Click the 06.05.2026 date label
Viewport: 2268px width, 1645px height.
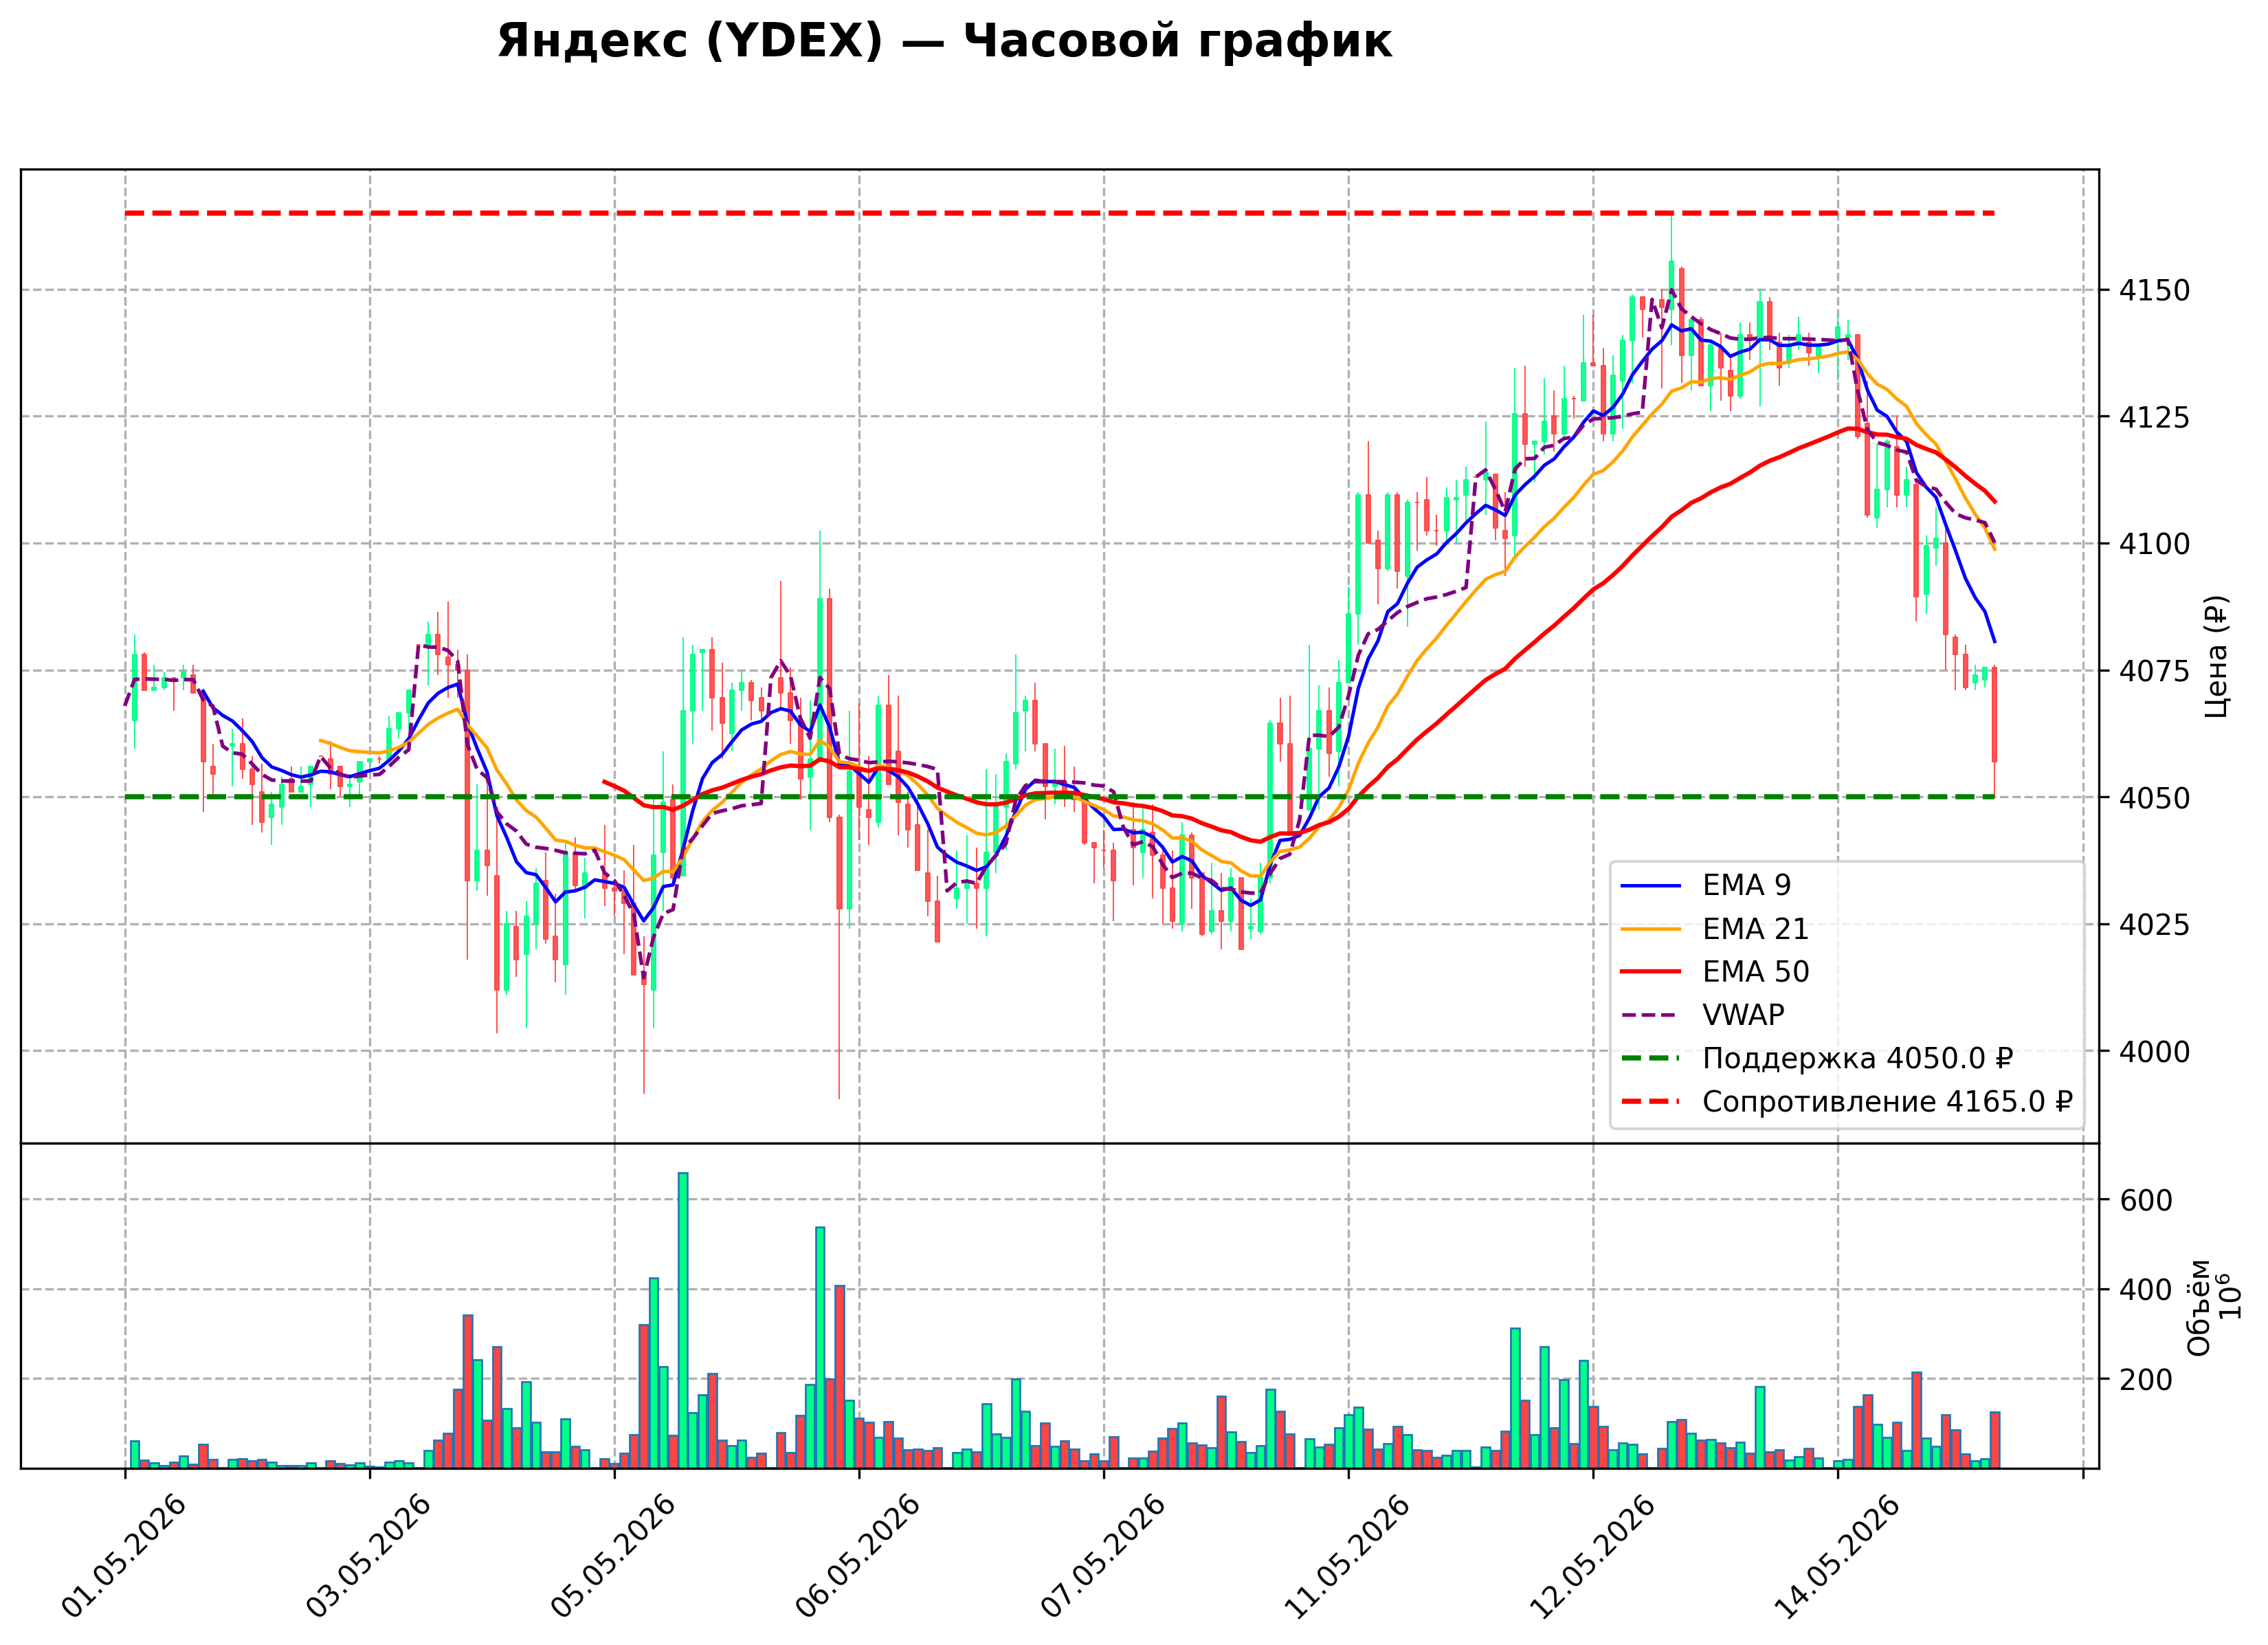[858, 1557]
